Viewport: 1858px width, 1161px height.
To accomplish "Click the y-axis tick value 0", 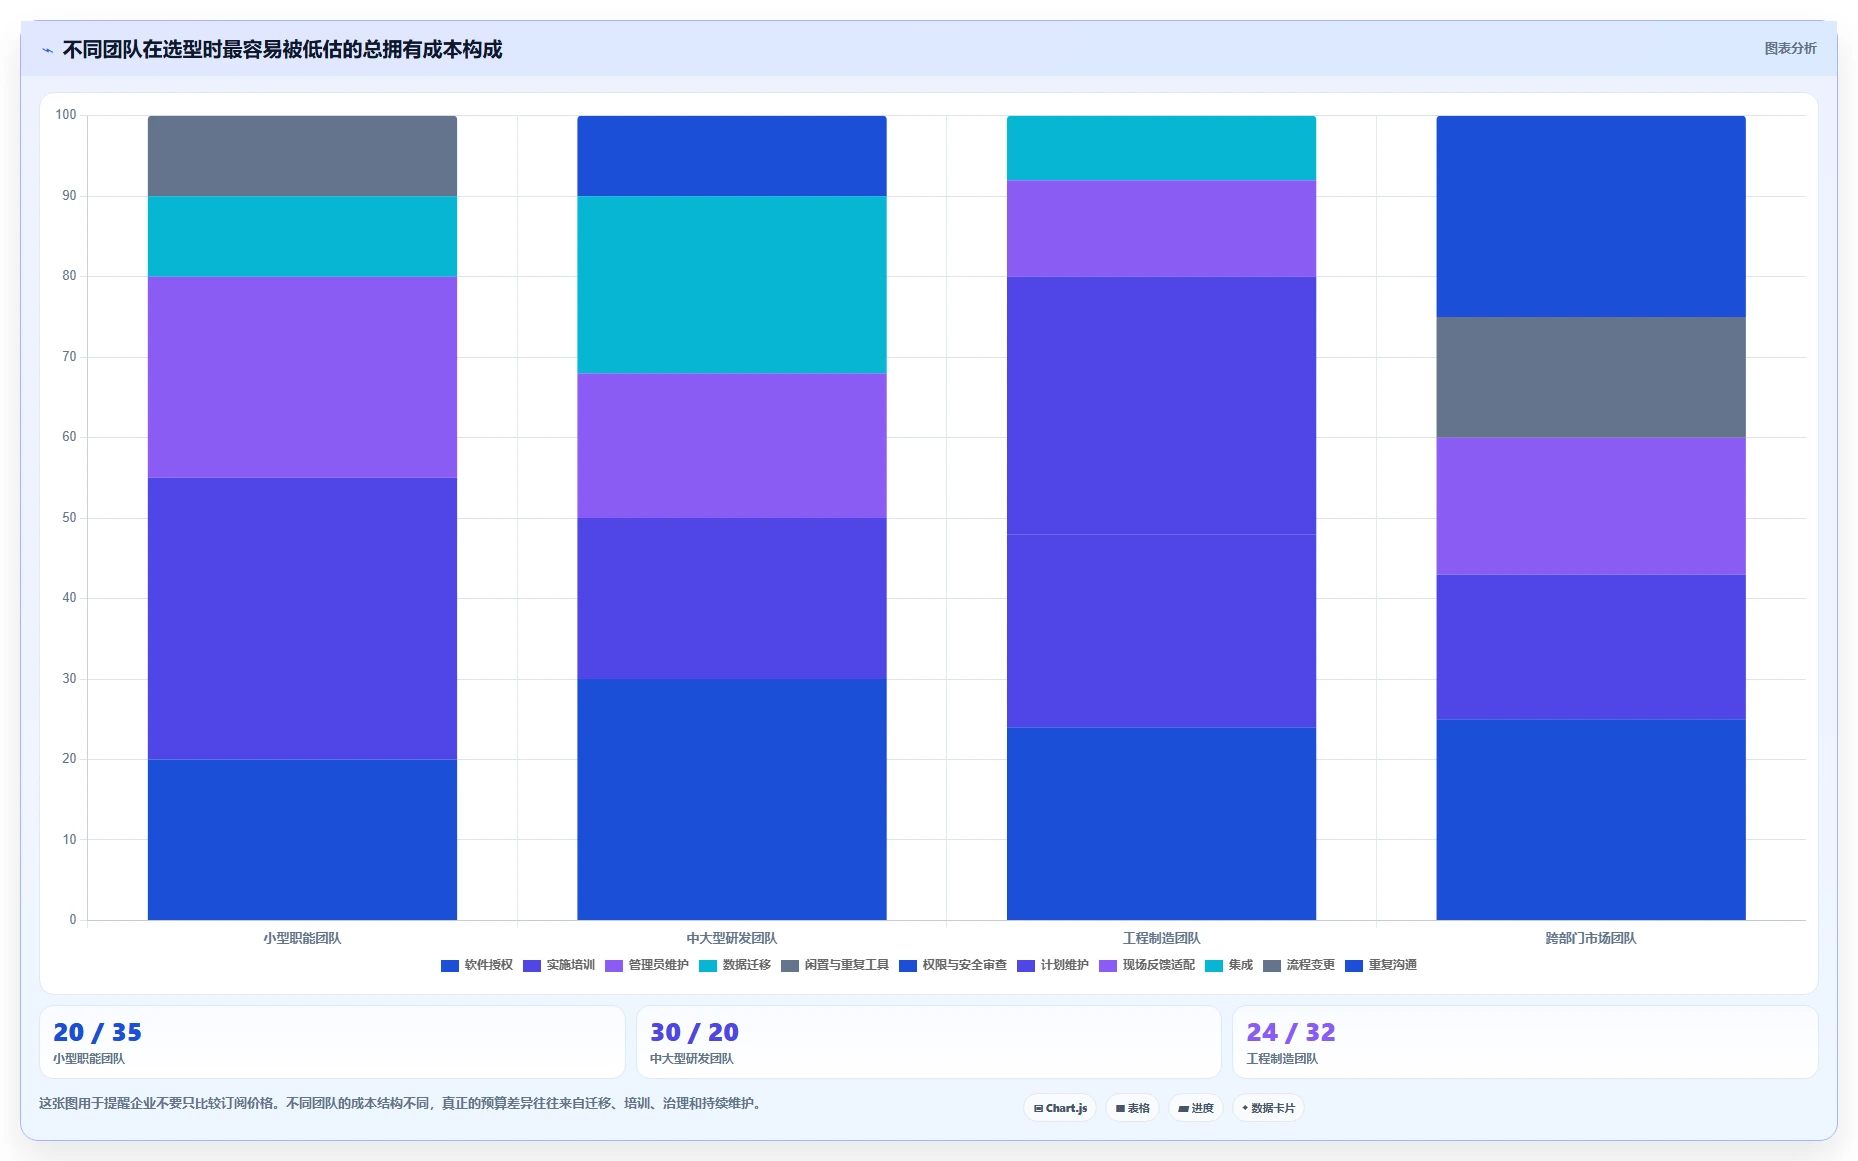I will (x=72, y=920).
